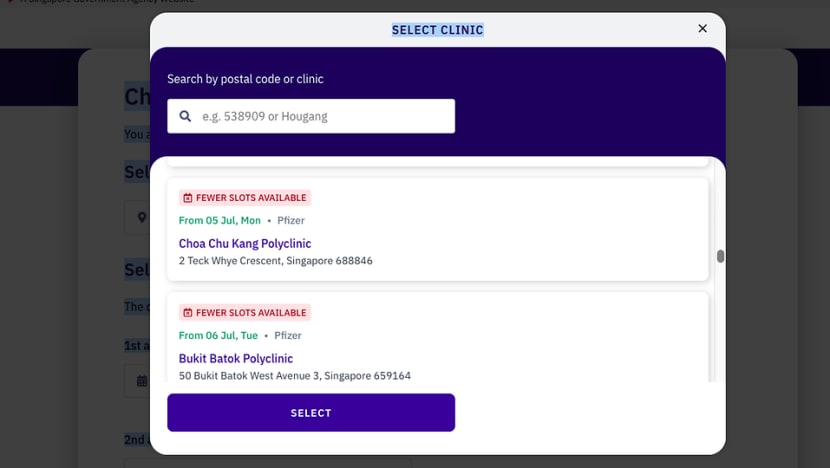
Task: Click the partially visible card above Choa Chu Kang
Action: [x=437, y=161]
